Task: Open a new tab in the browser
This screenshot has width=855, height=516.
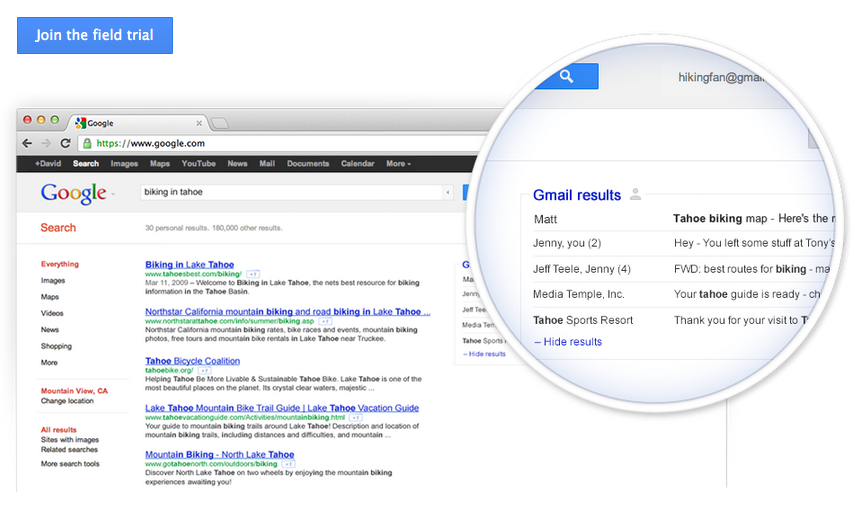Action: [220, 123]
